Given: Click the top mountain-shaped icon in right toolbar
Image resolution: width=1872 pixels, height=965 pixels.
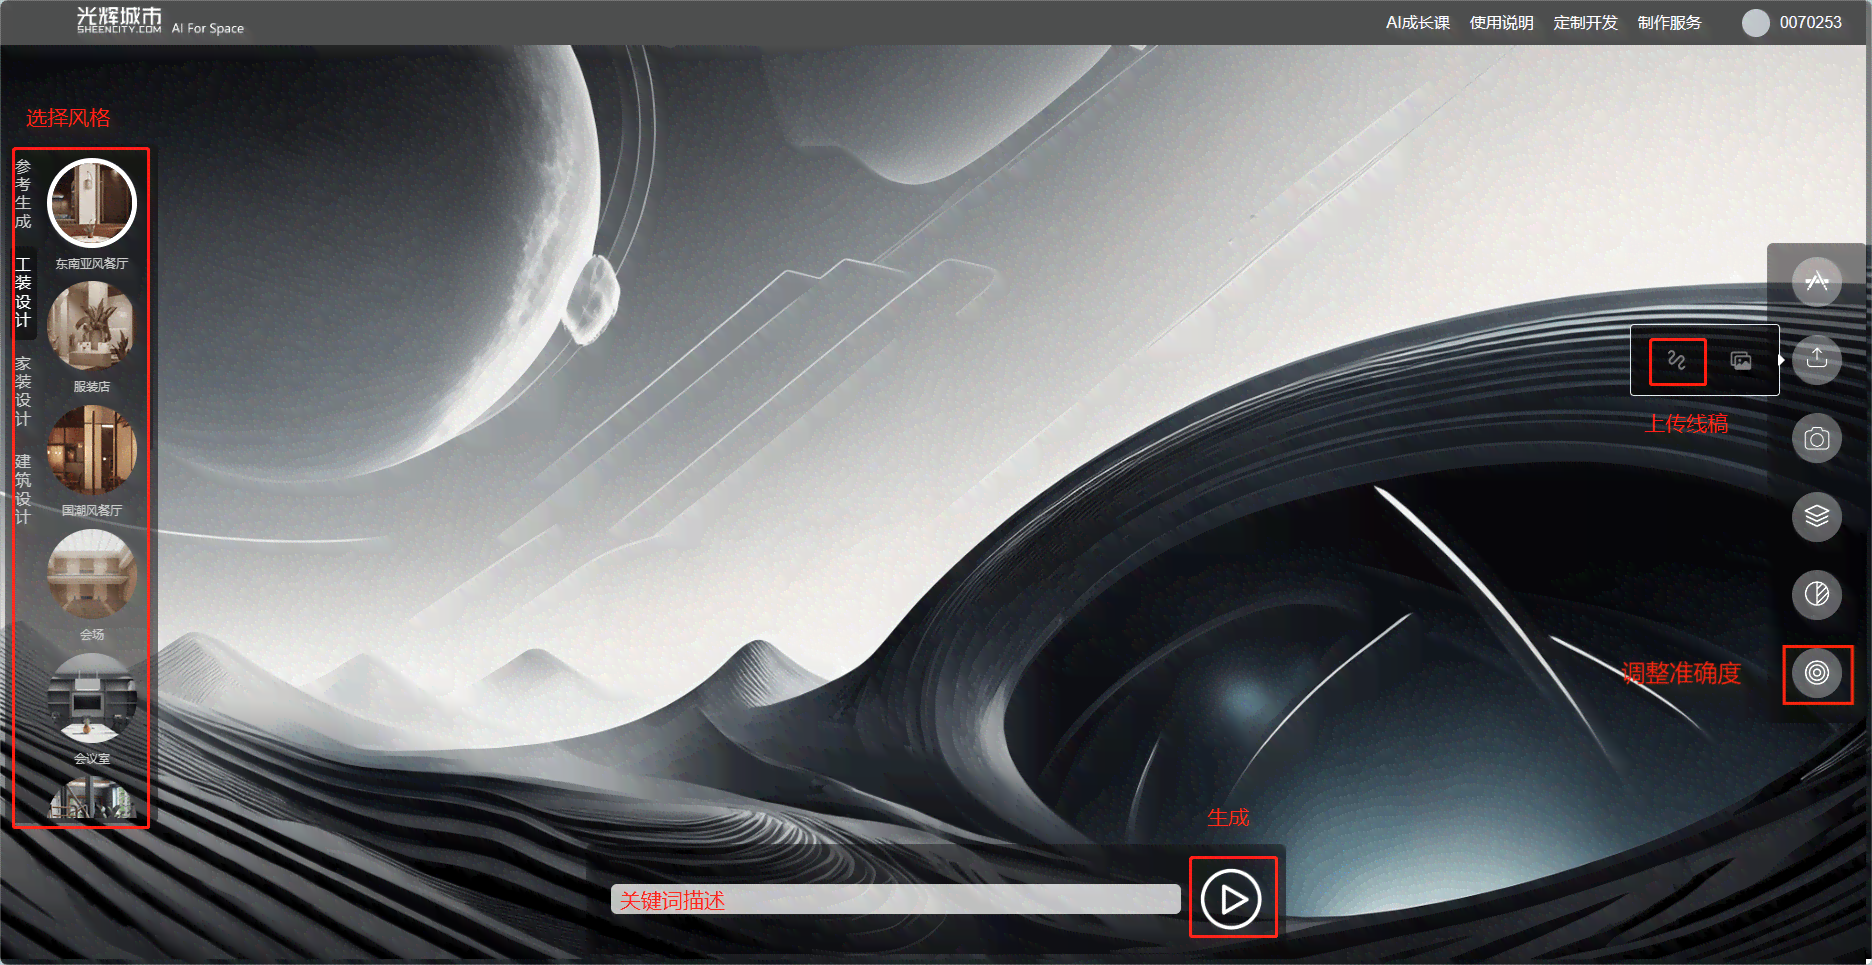Looking at the screenshot, I should click(x=1816, y=281).
